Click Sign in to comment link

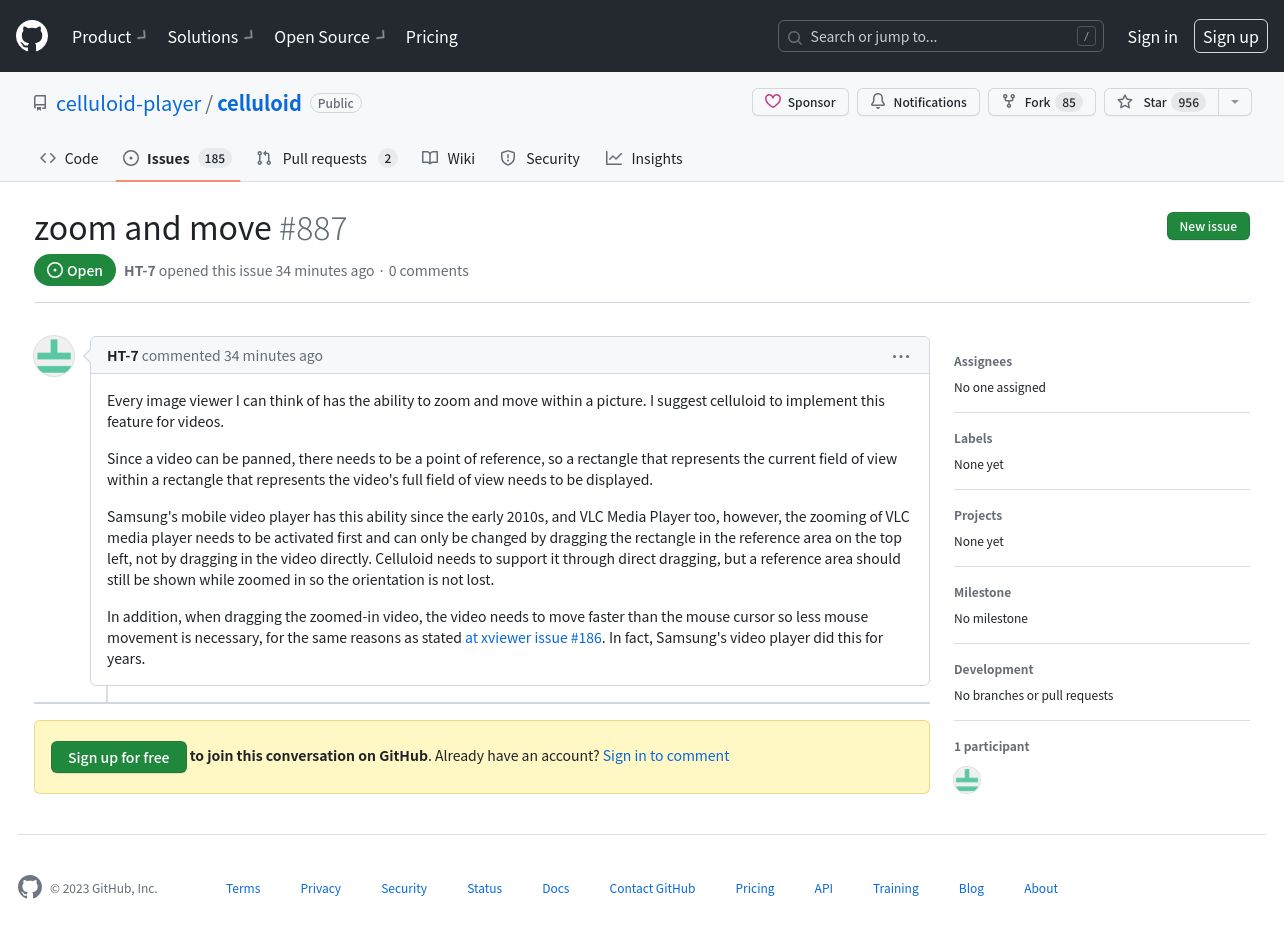point(666,755)
